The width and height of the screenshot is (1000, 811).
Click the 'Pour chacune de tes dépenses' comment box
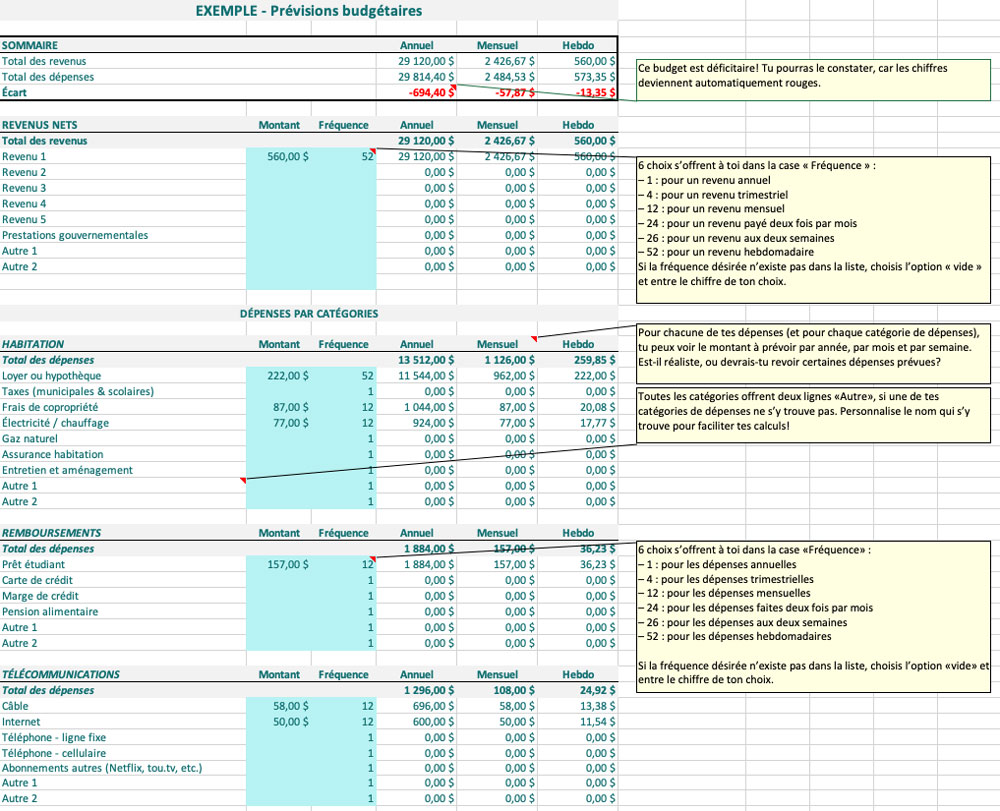[x=813, y=353]
